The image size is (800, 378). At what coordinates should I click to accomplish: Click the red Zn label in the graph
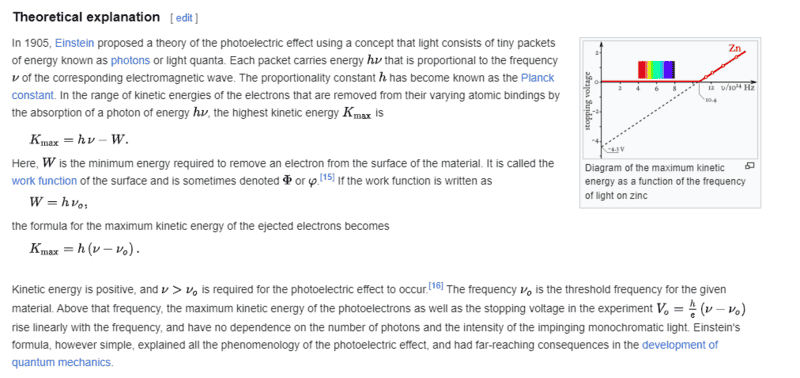(x=734, y=48)
